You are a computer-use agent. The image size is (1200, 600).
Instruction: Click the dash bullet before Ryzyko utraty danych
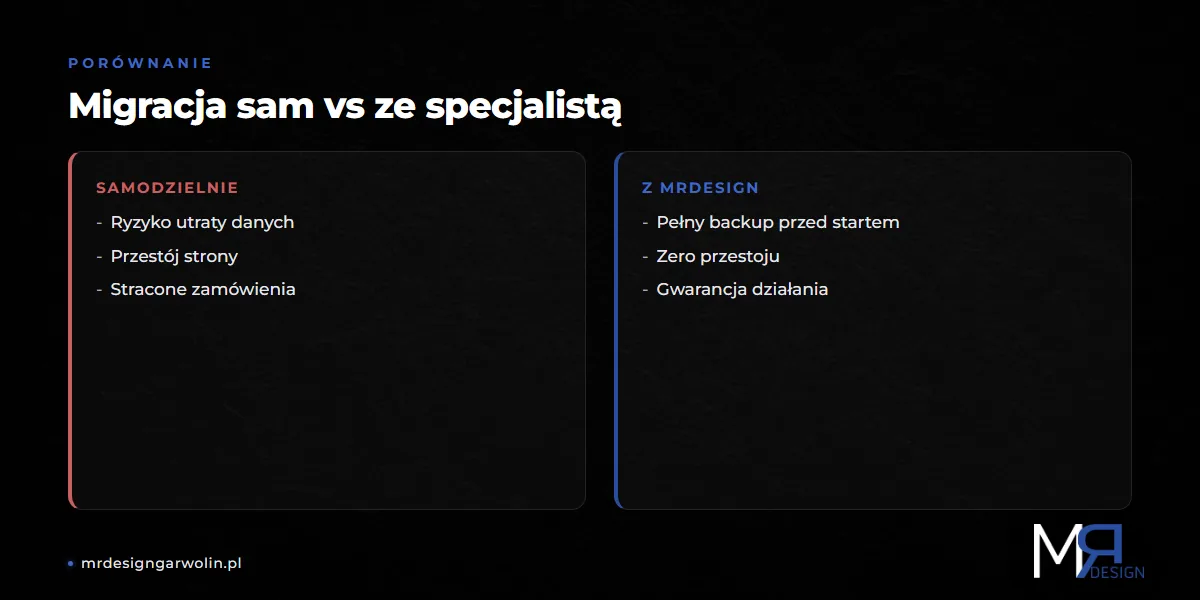coord(99,224)
